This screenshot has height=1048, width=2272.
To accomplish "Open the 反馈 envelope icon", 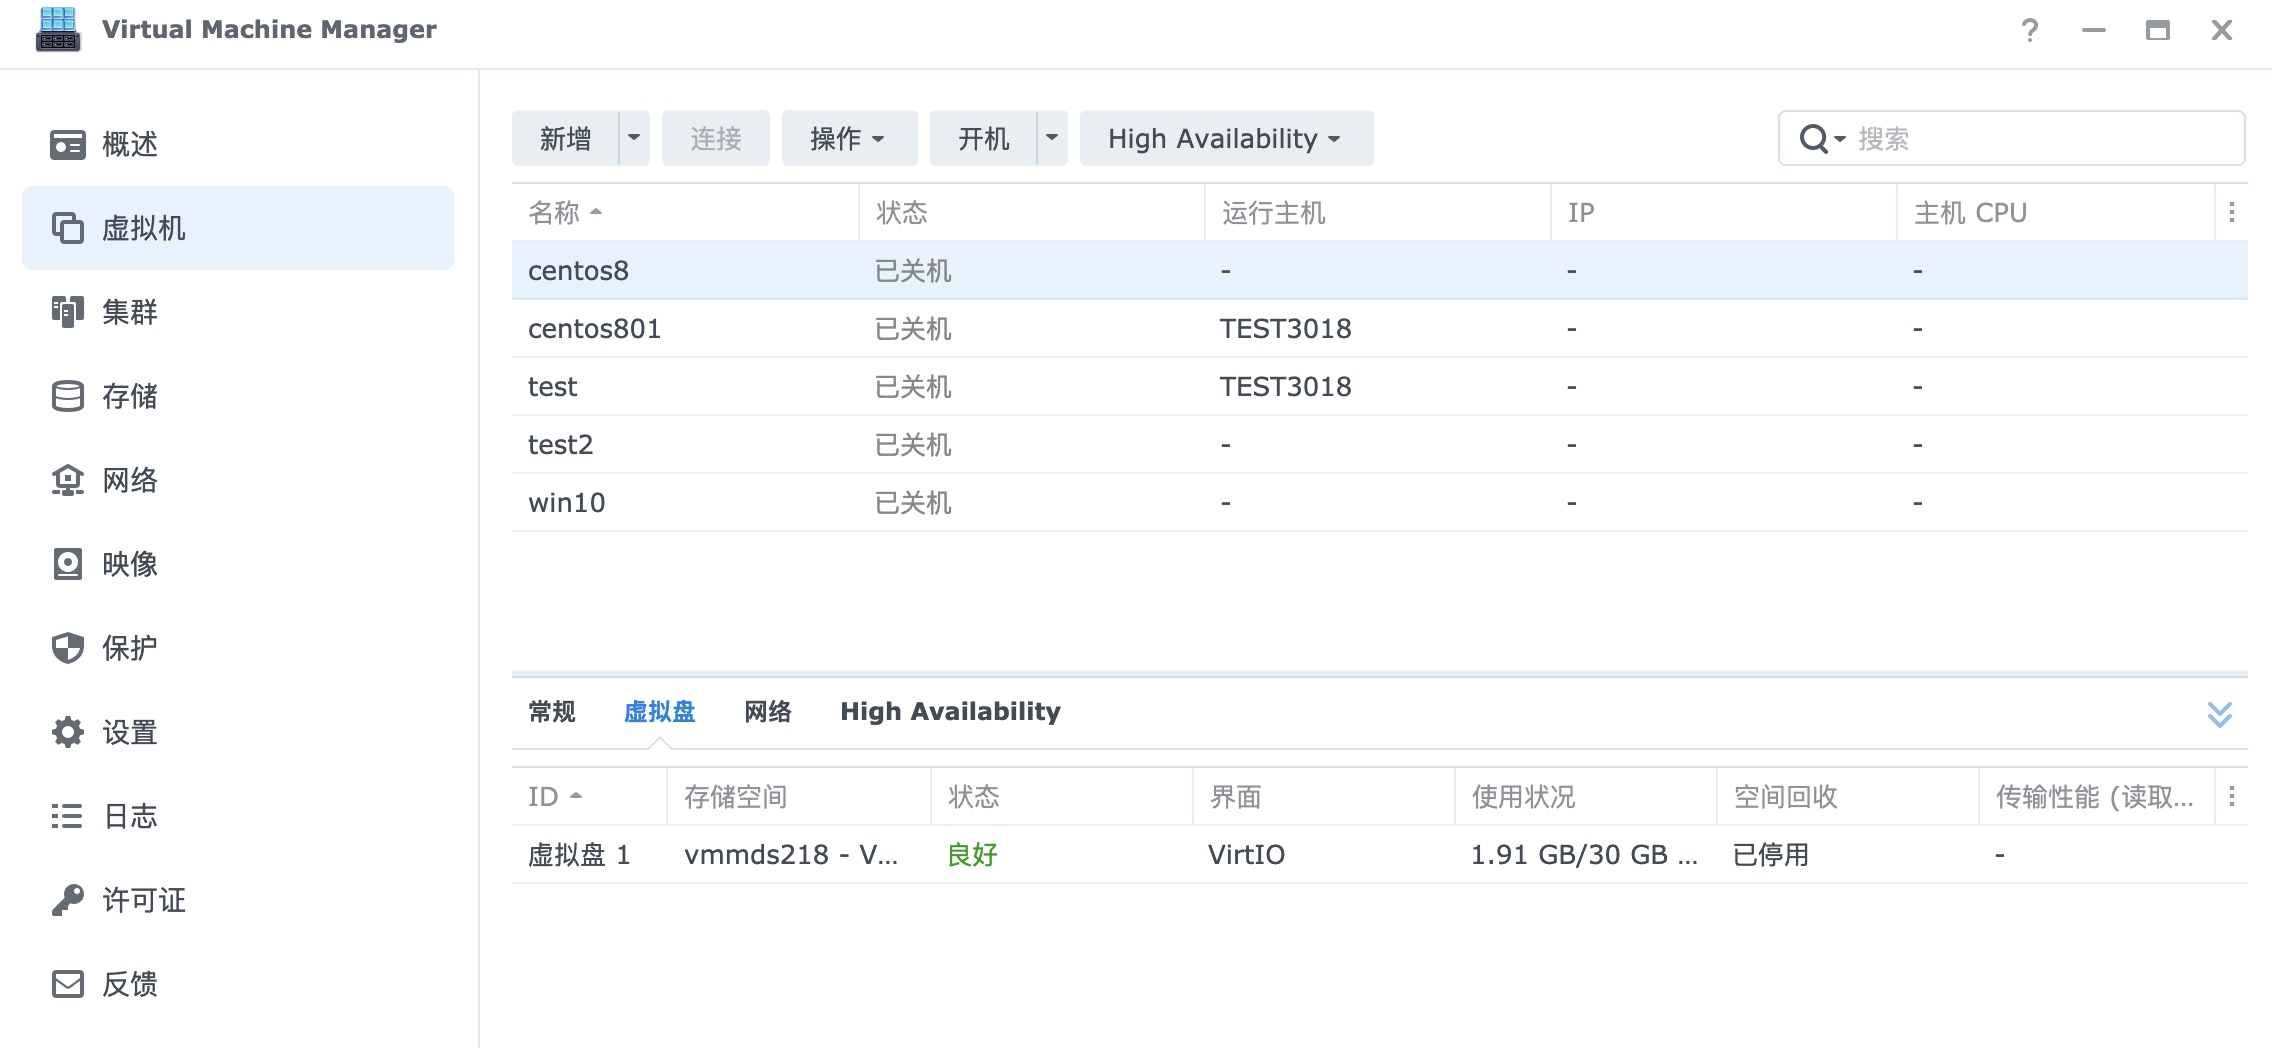I will click(x=67, y=984).
